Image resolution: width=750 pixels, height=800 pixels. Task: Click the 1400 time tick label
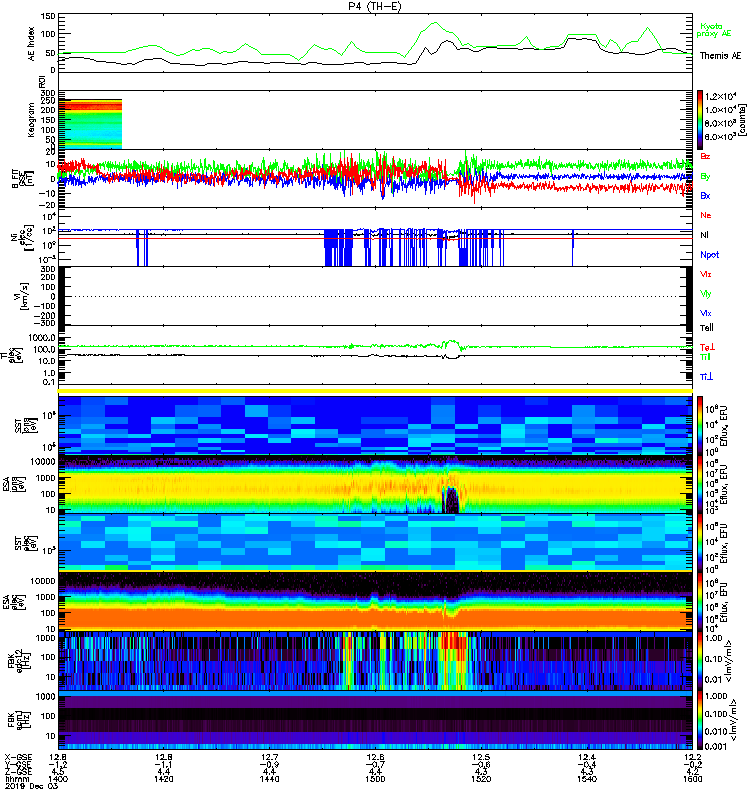(x=57, y=779)
